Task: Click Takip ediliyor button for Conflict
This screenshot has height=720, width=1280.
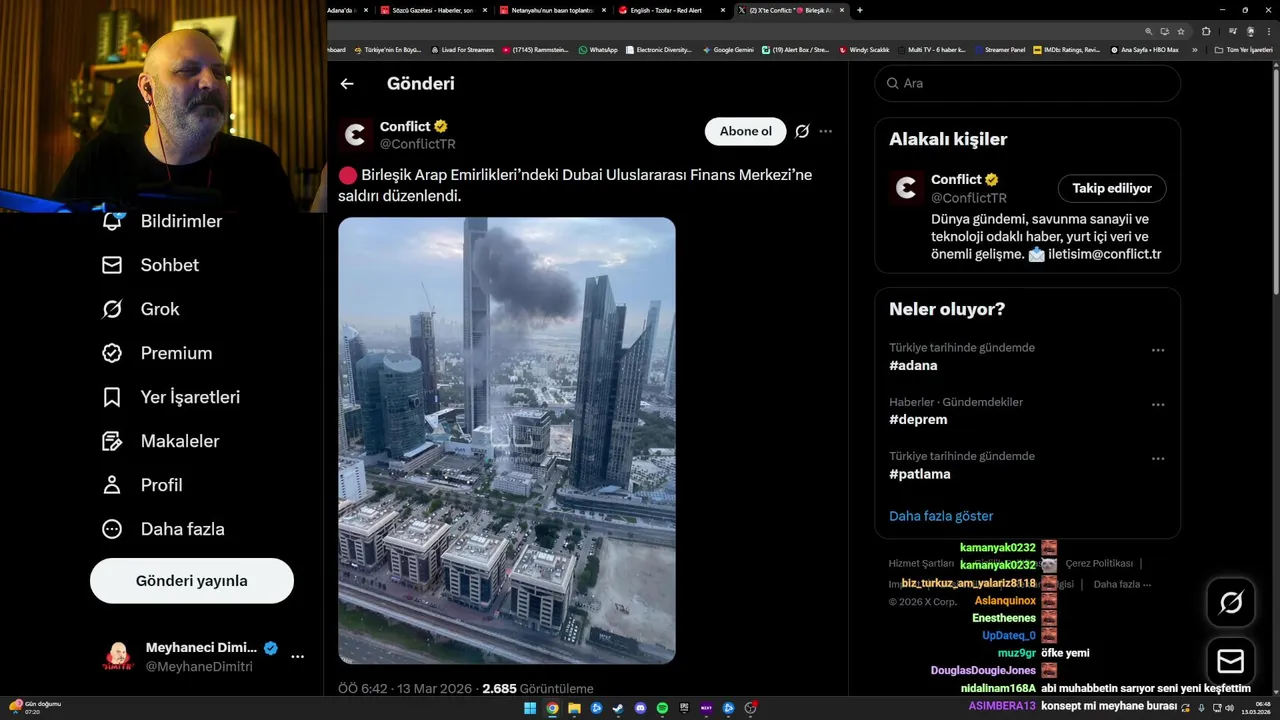Action: (x=1112, y=188)
